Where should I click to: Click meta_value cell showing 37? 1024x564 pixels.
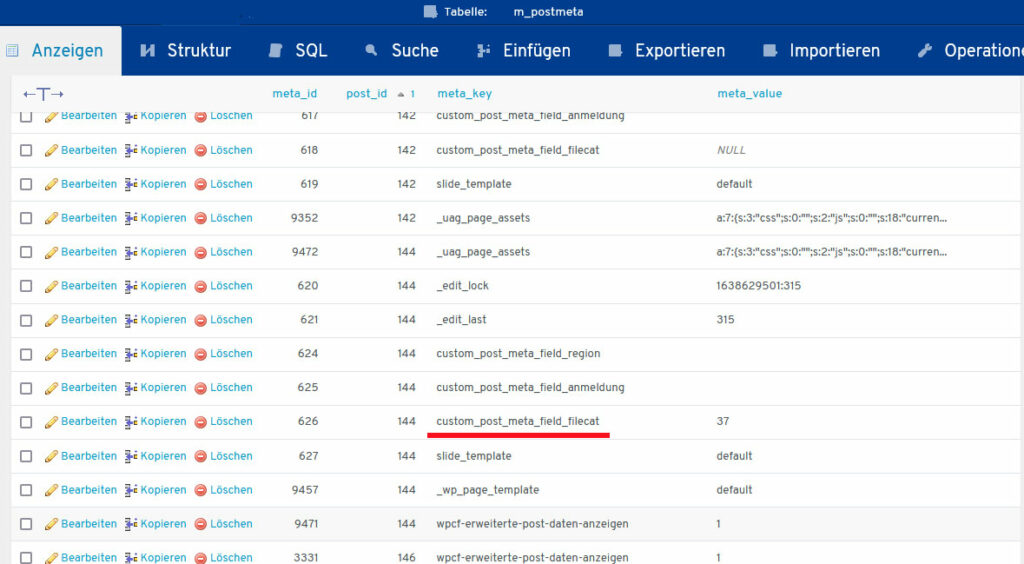coord(723,422)
